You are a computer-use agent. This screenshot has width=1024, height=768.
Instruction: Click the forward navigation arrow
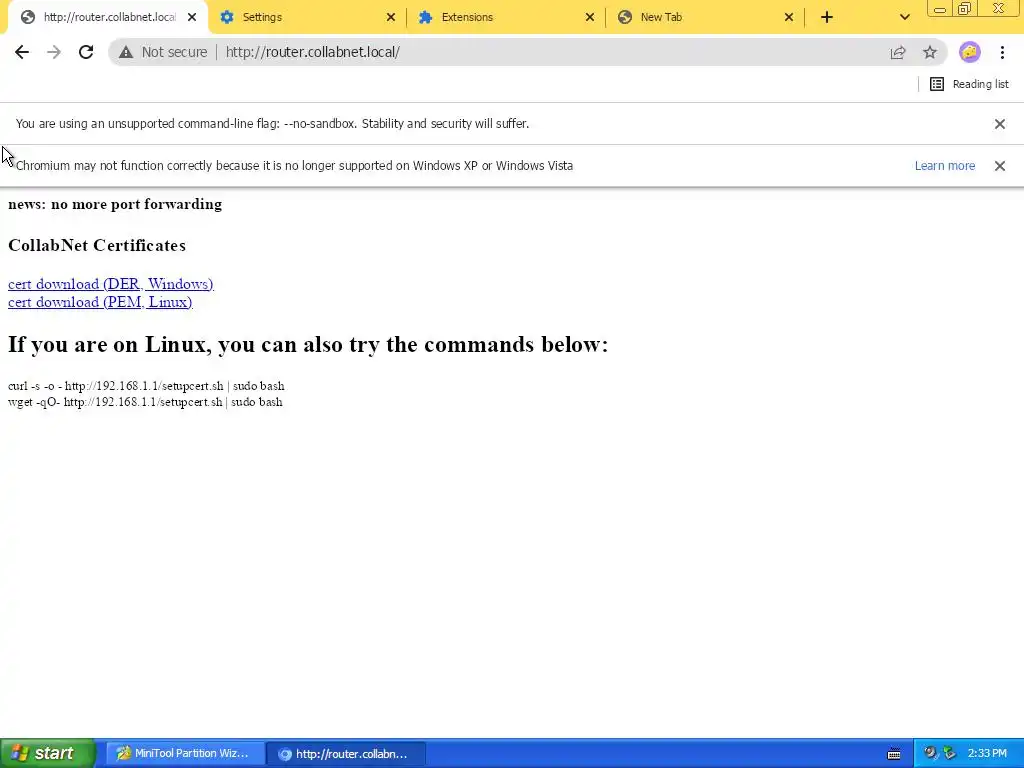pyautogui.click(x=54, y=52)
